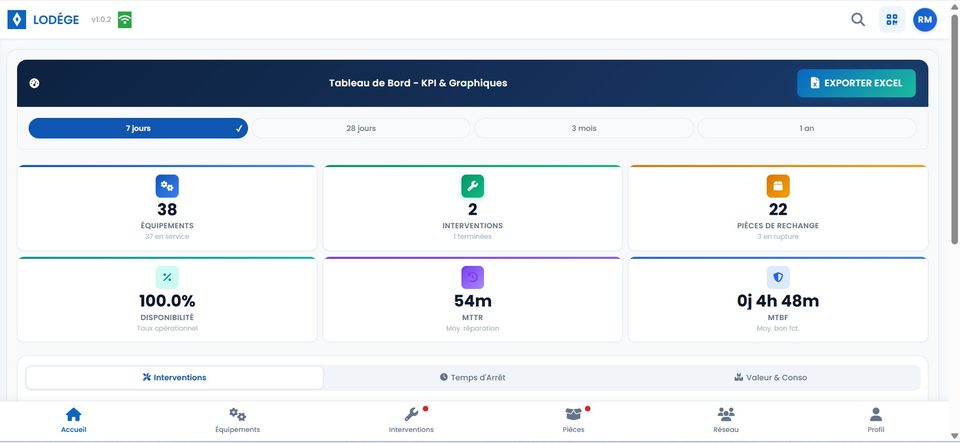Select the 1 an period

pos(807,128)
